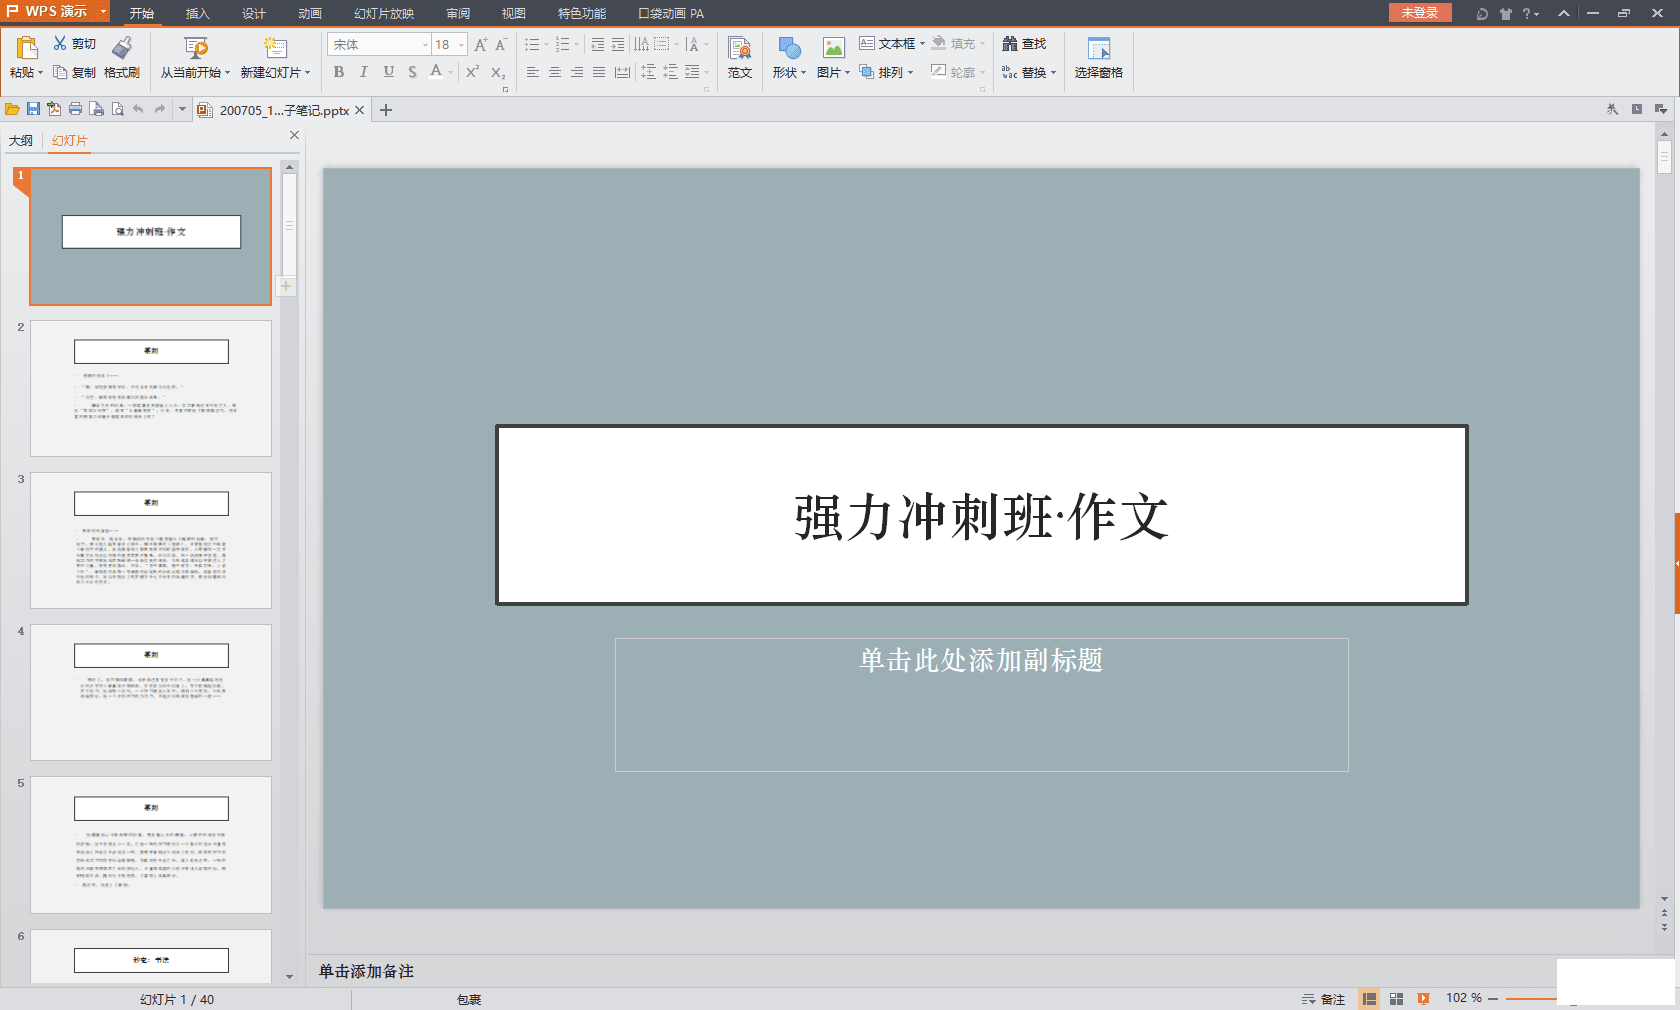Click the superscript X² icon

[472, 72]
